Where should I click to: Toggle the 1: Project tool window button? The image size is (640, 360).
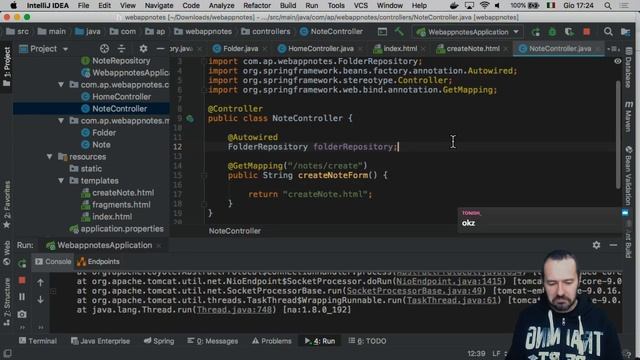click(x=7, y=66)
